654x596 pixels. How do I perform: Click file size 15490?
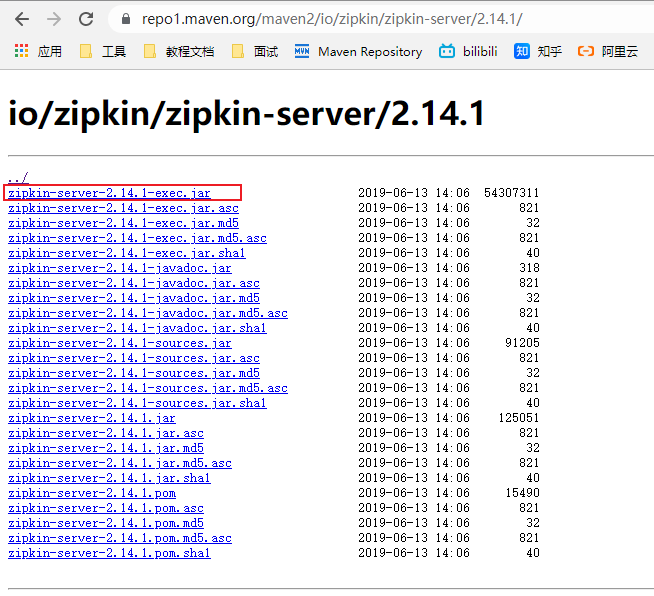pos(522,493)
